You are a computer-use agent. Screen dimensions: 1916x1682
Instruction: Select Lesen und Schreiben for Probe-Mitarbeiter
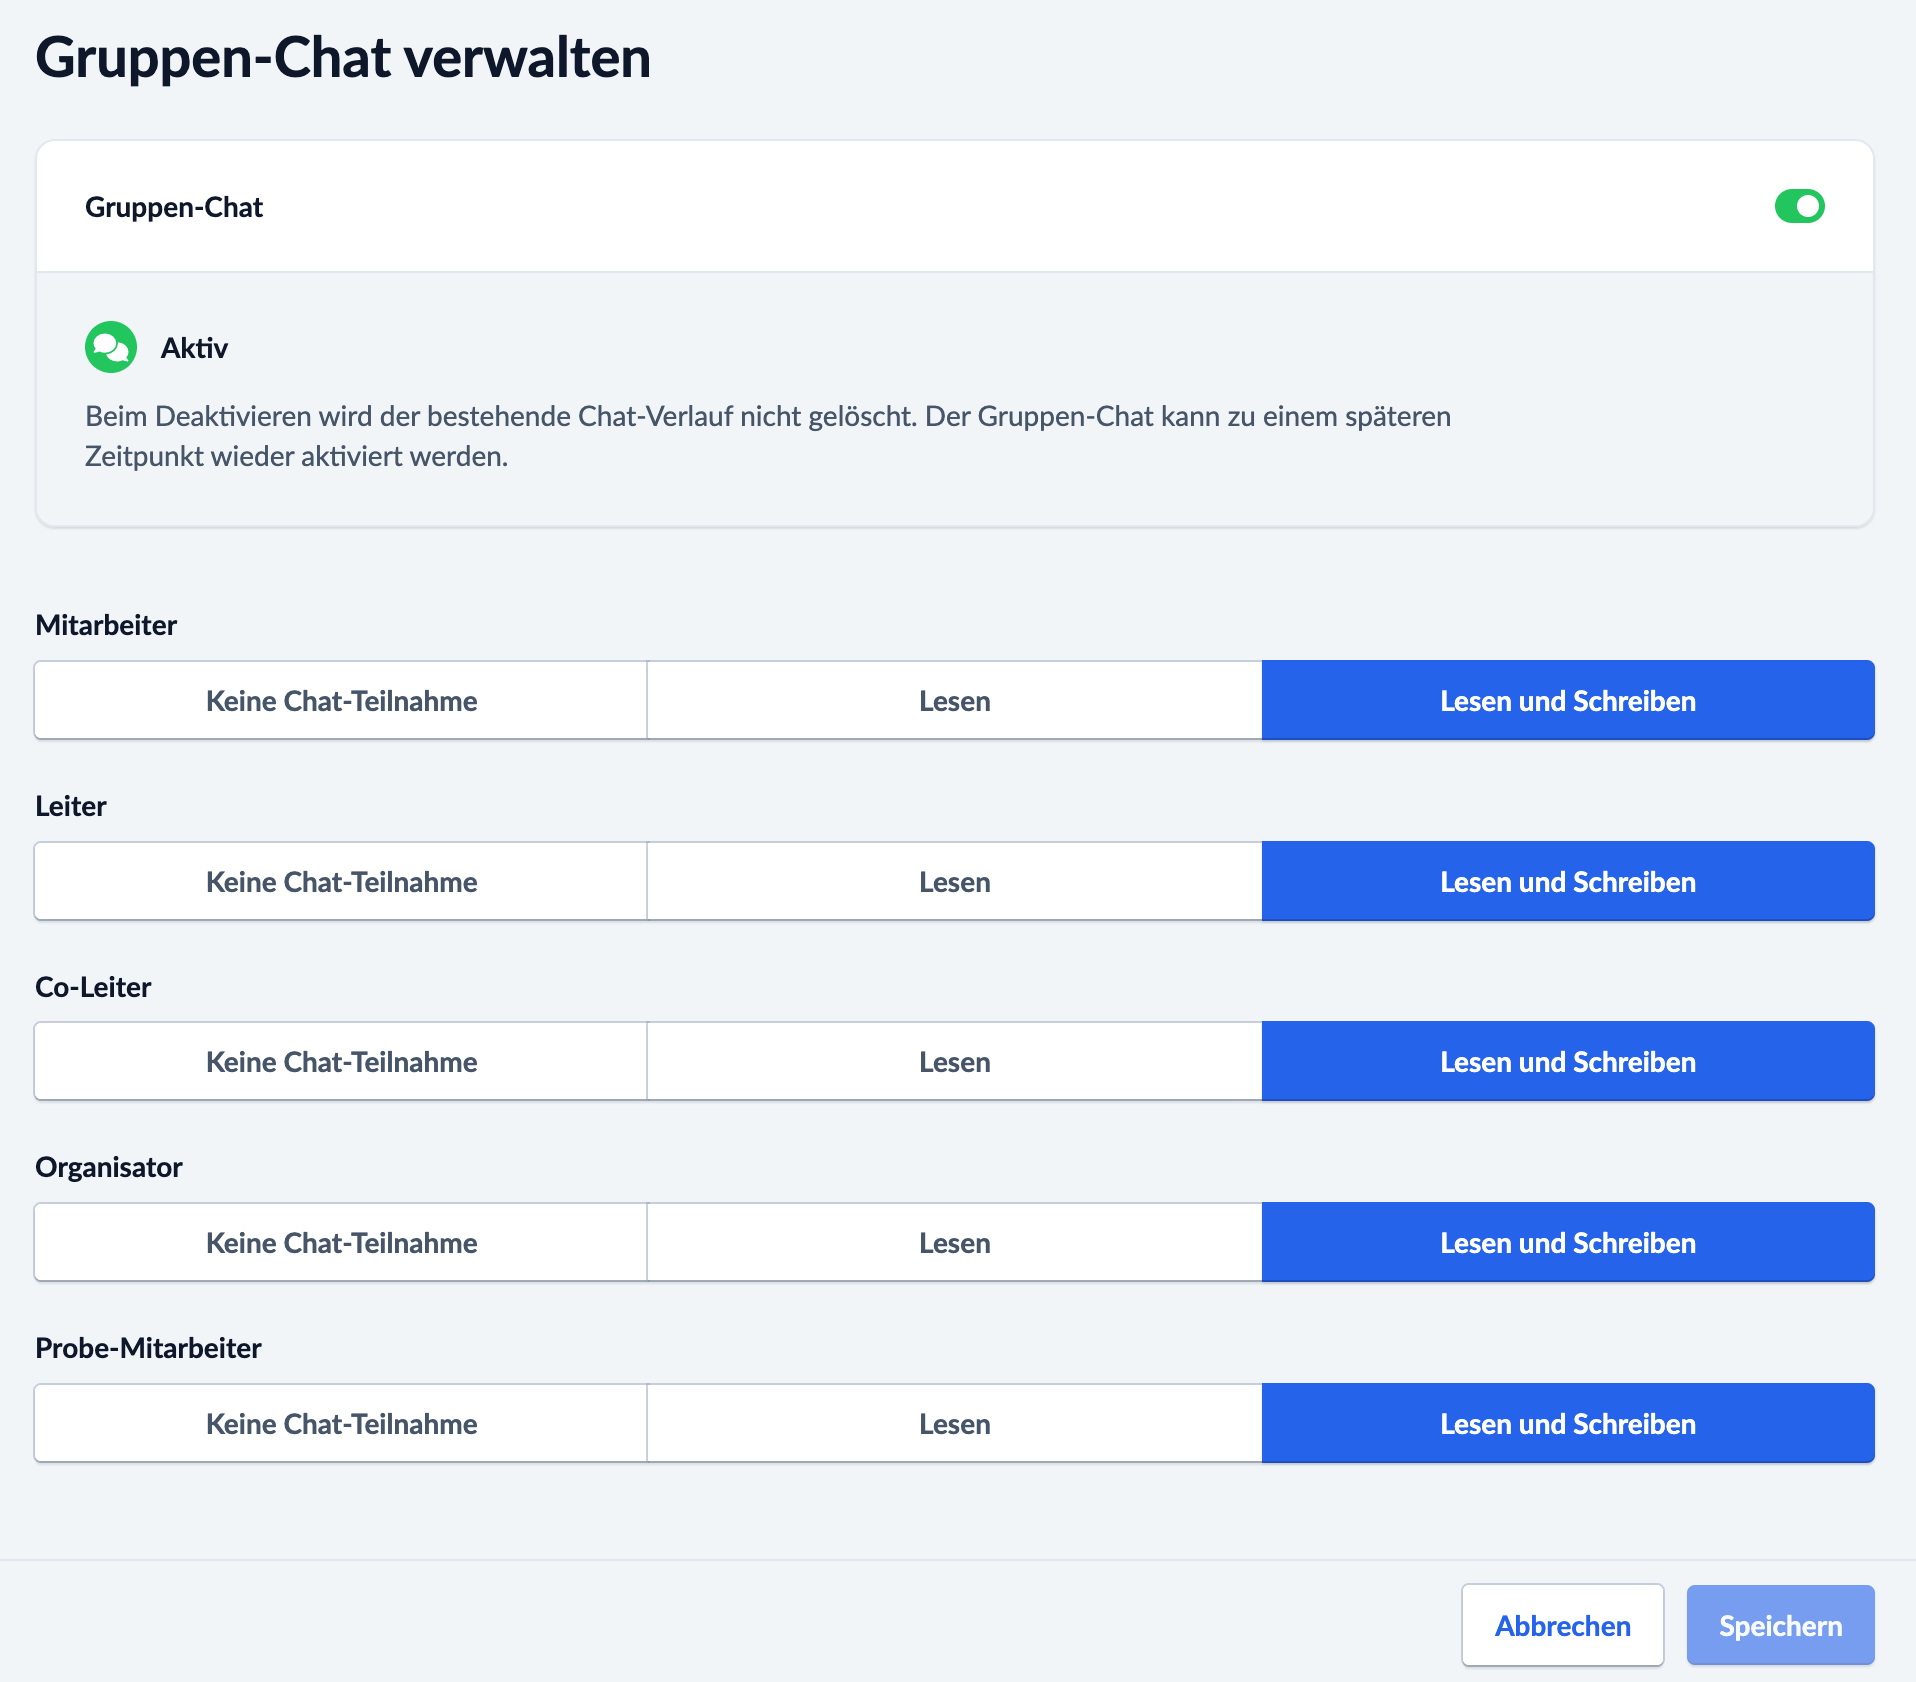1568,1423
